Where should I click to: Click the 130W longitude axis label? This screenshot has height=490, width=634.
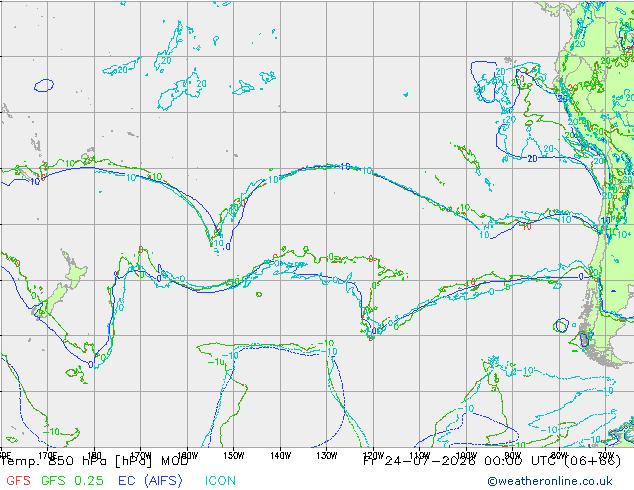coord(327,456)
